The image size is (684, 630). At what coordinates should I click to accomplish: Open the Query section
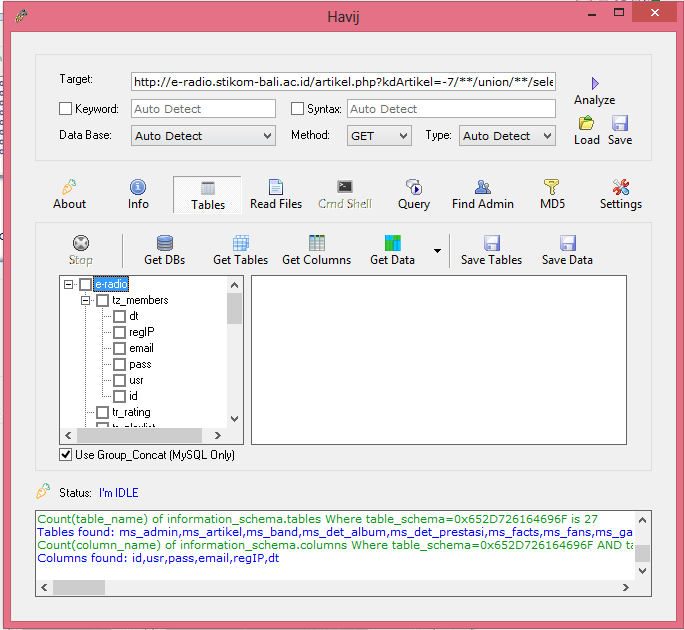pyautogui.click(x=414, y=195)
